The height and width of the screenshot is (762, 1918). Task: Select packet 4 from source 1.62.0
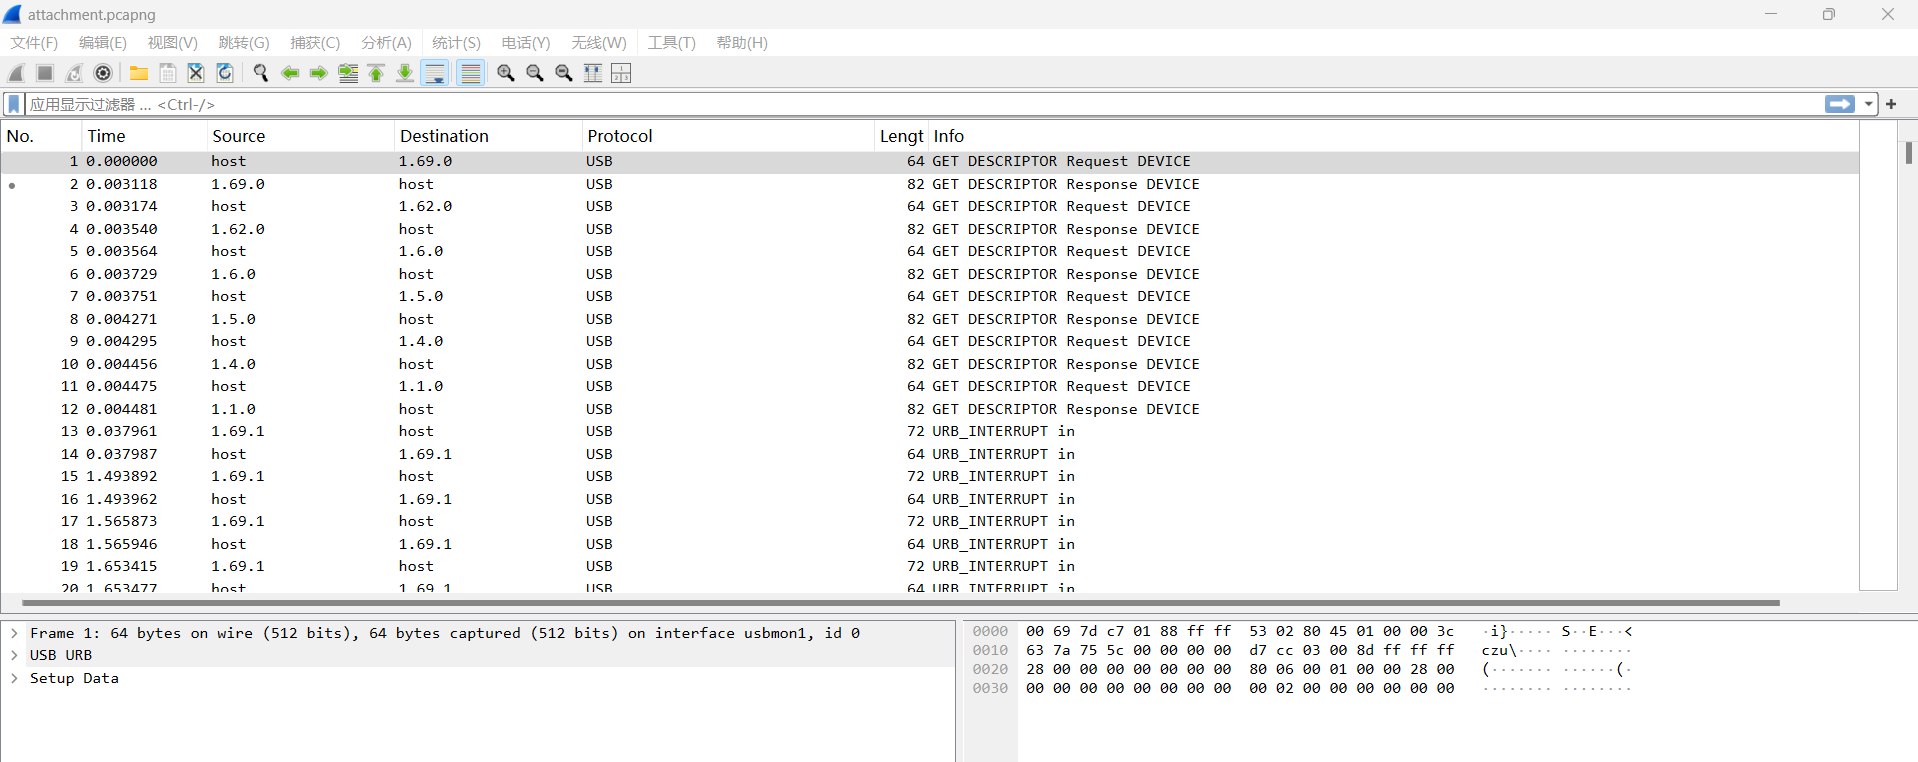click(x=930, y=229)
